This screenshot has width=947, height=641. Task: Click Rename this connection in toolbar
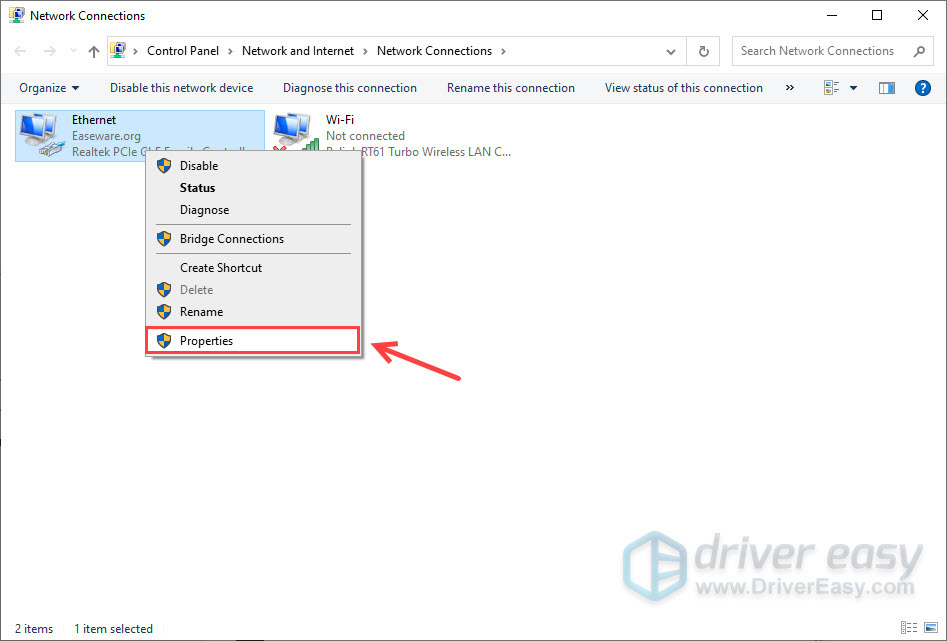(x=510, y=88)
